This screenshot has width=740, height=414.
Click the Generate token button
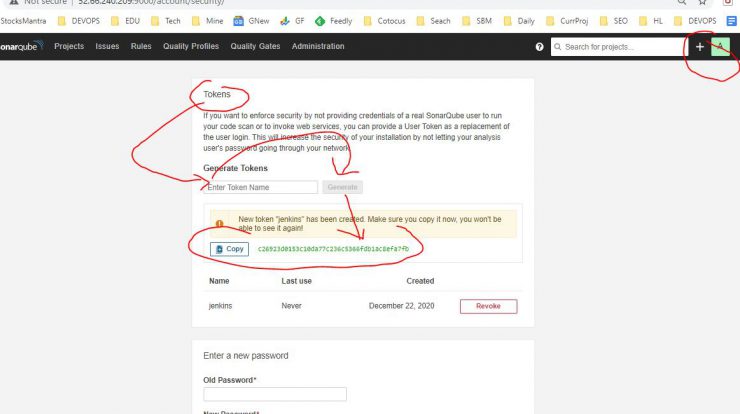[x=343, y=187]
